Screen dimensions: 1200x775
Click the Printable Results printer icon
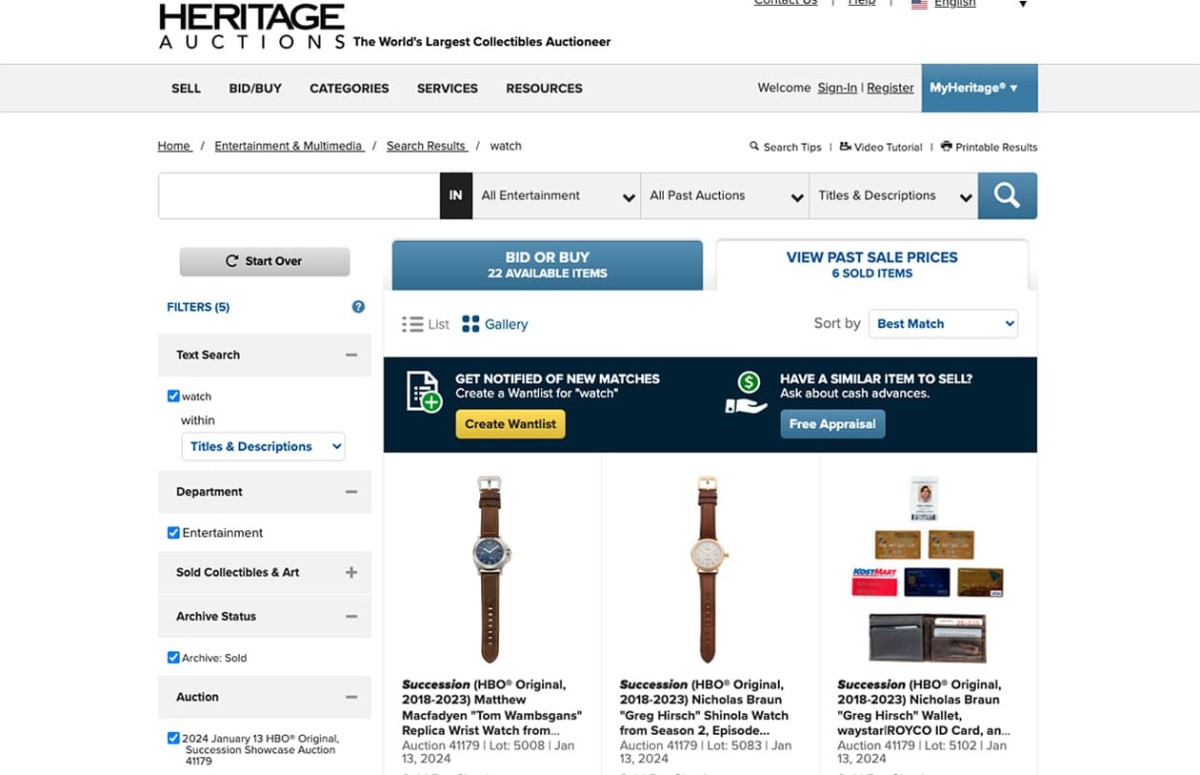tap(946, 146)
